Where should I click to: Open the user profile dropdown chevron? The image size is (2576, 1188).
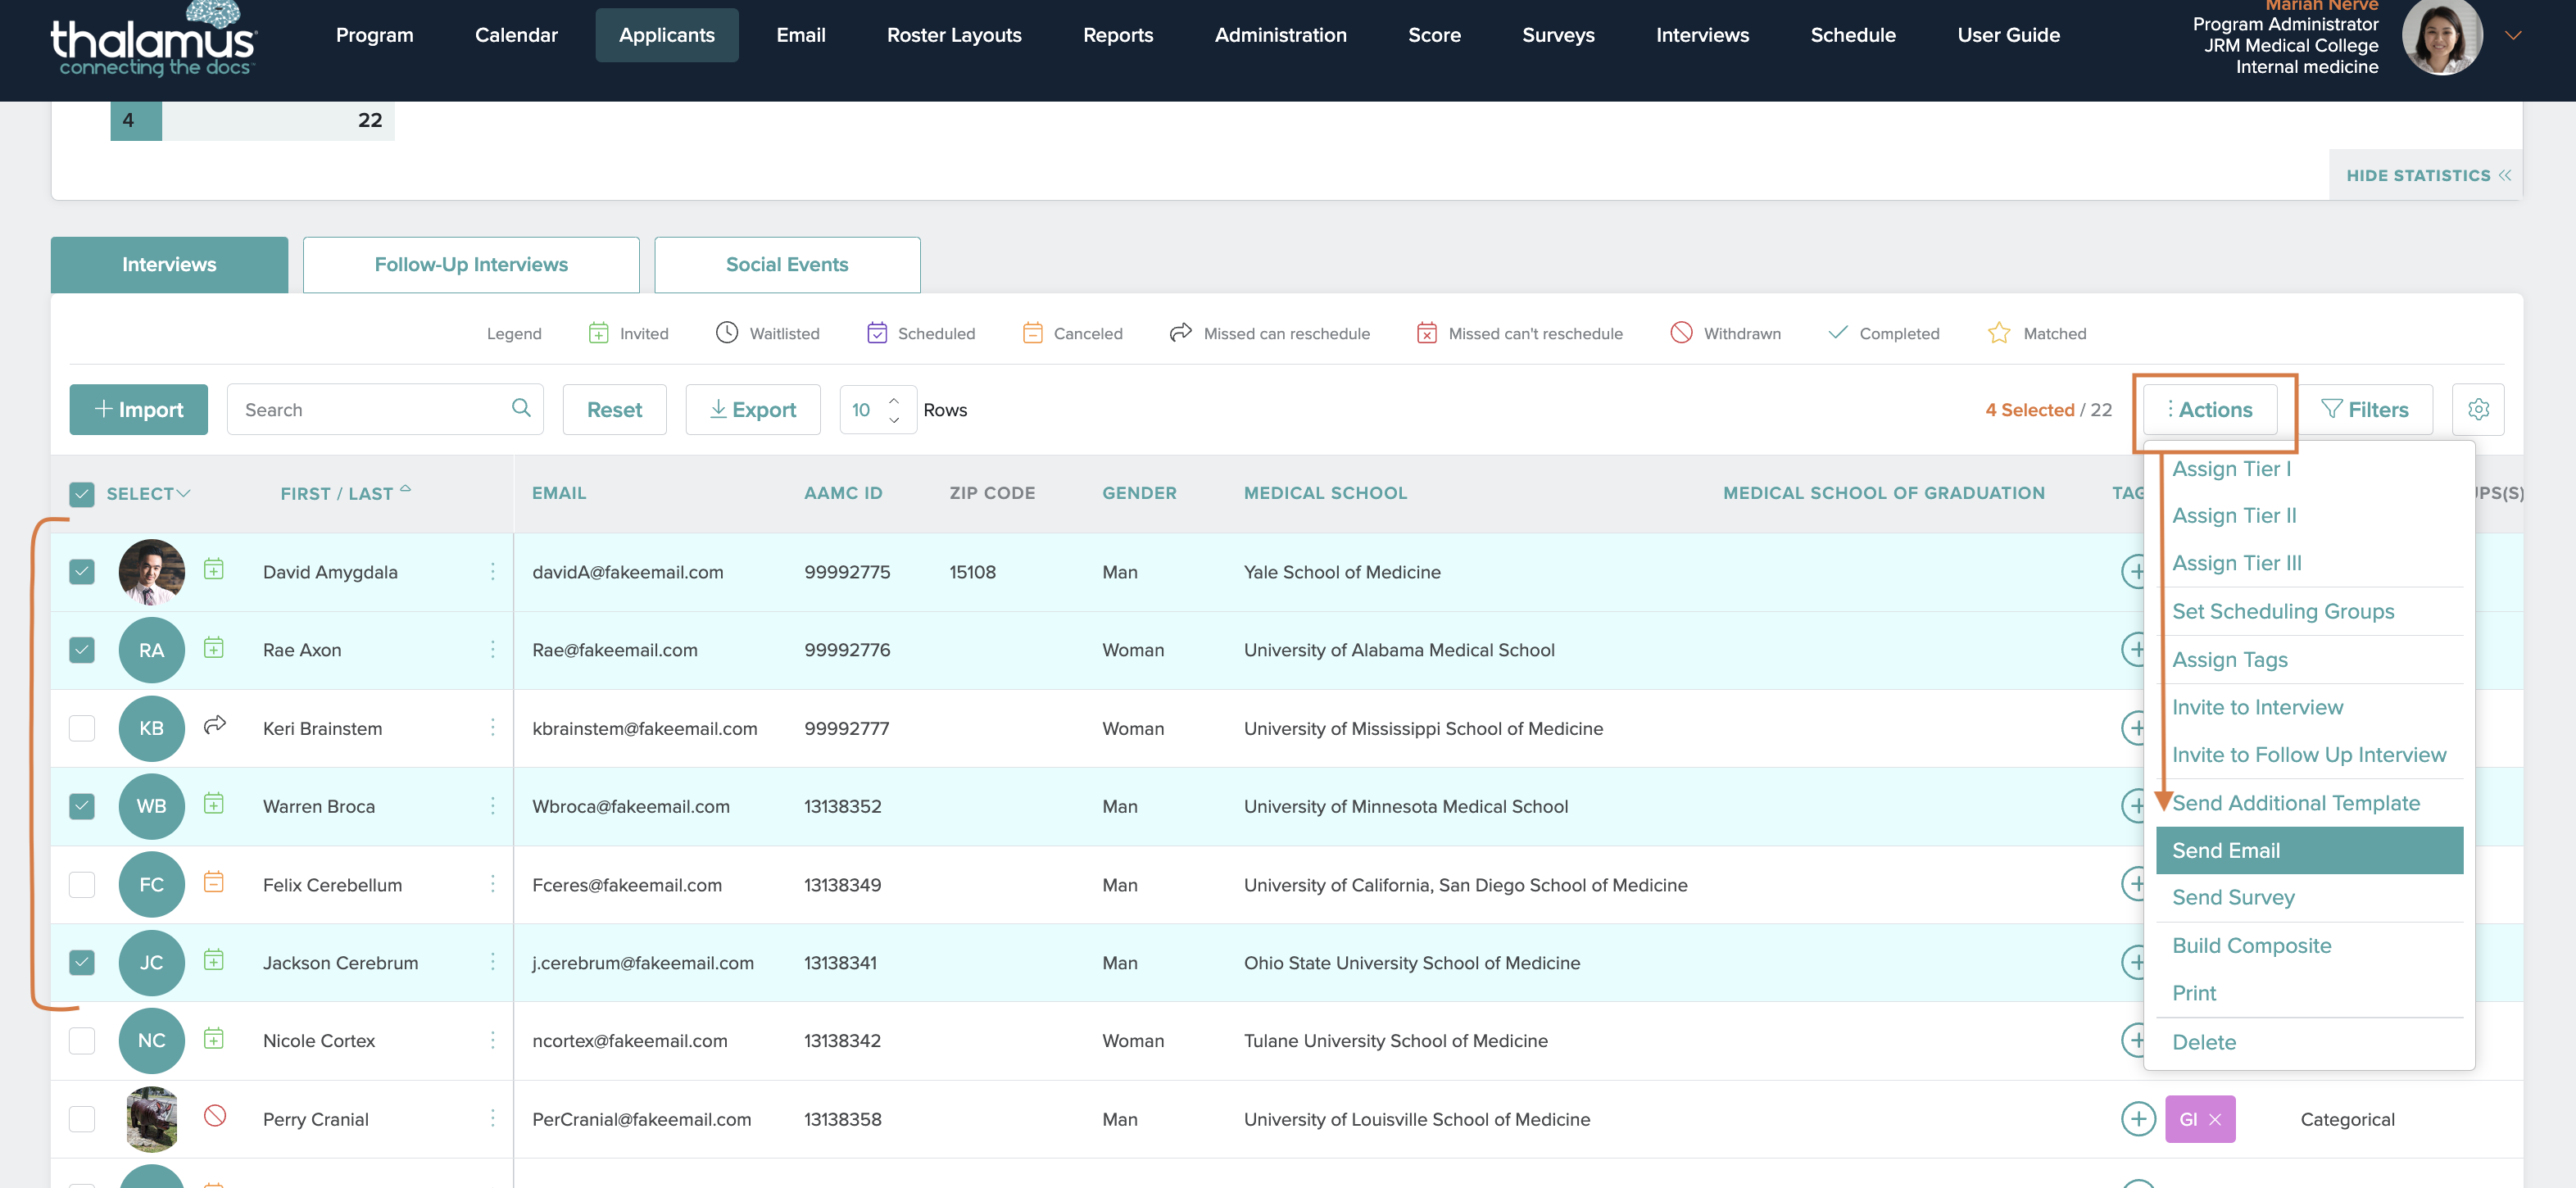tap(2513, 35)
